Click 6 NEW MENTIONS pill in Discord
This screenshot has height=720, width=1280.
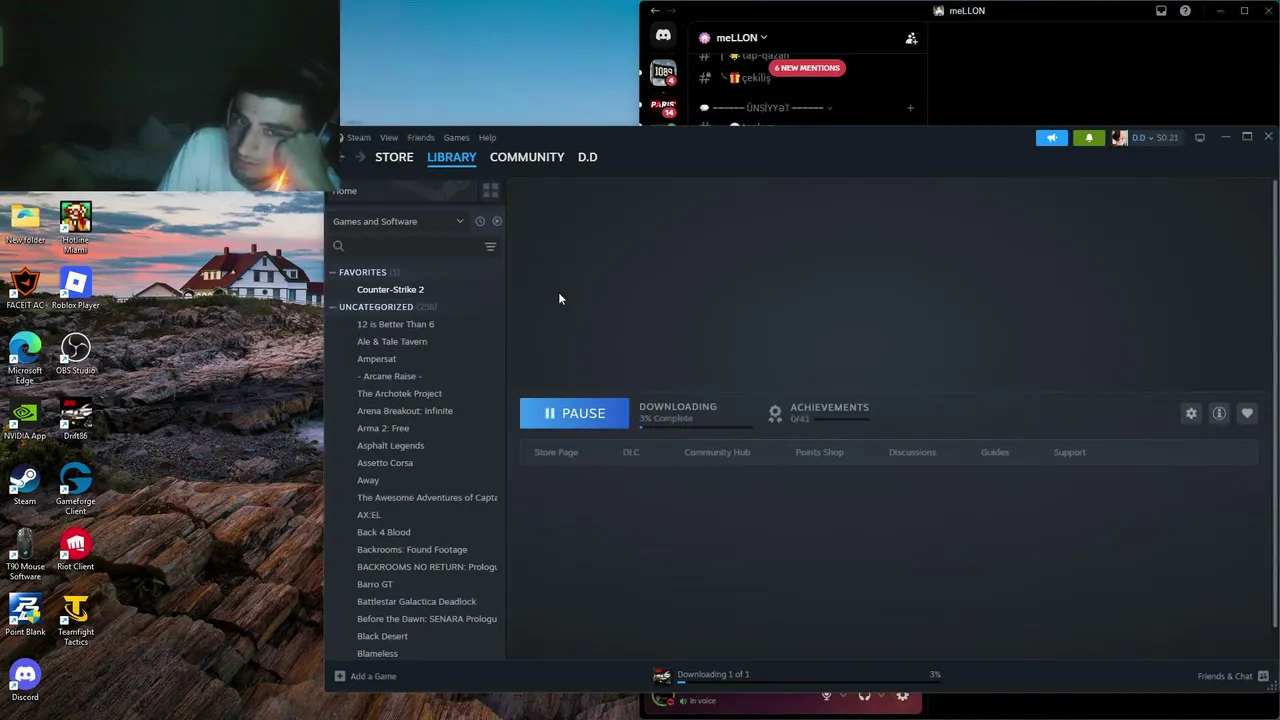pos(807,68)
